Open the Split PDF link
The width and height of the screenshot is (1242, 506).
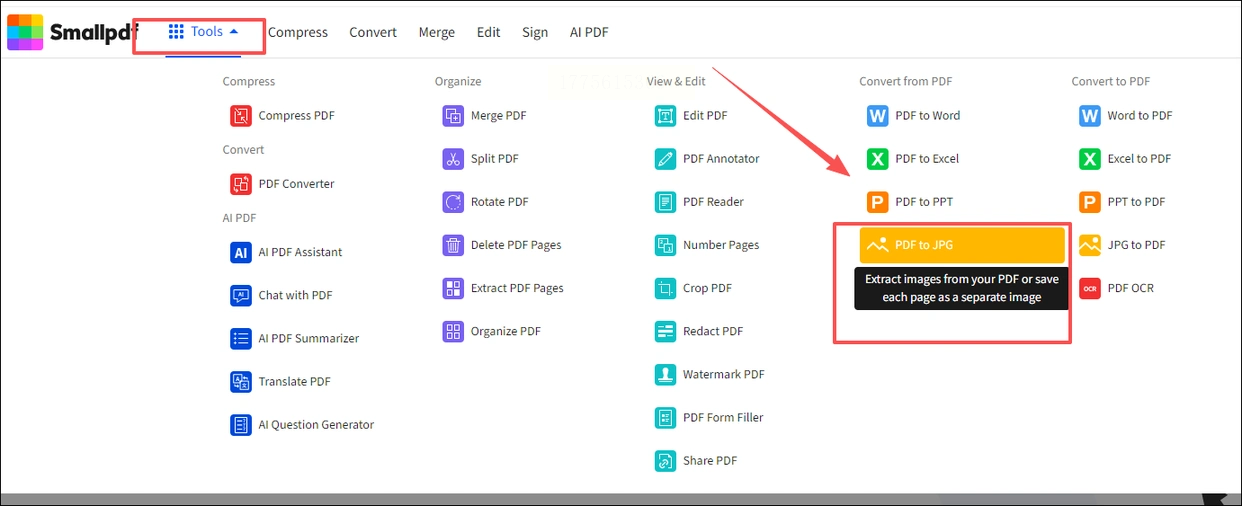495,159
